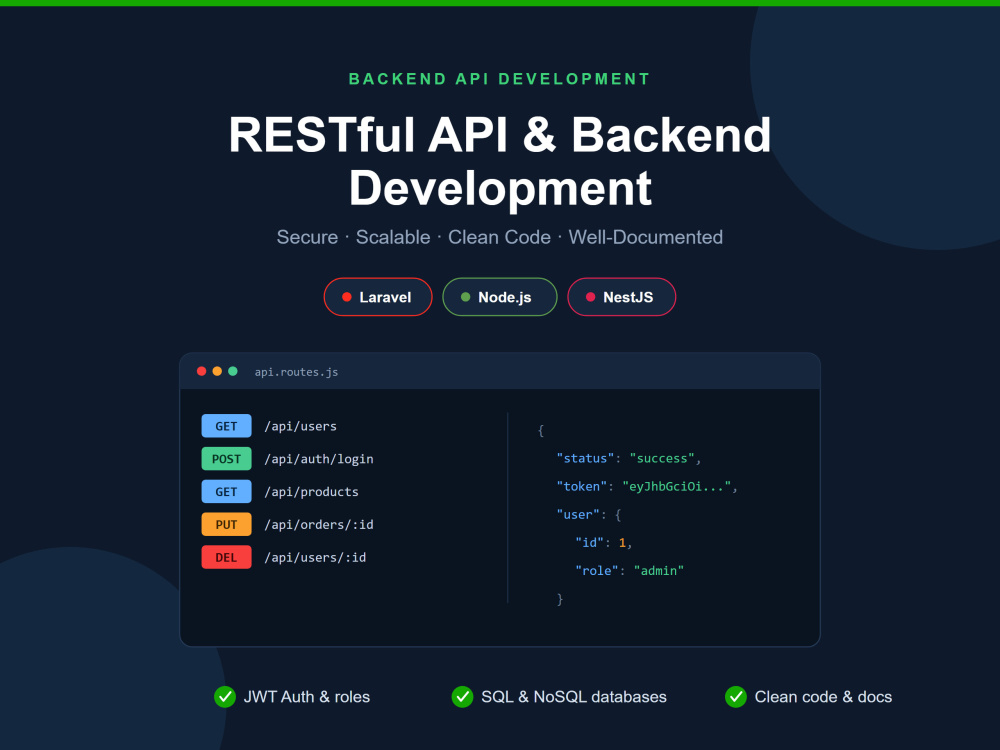Viewport: 1000px width, 750px height.
Task: Click the red window dot of code panel
Action: [x=202, y=371]
